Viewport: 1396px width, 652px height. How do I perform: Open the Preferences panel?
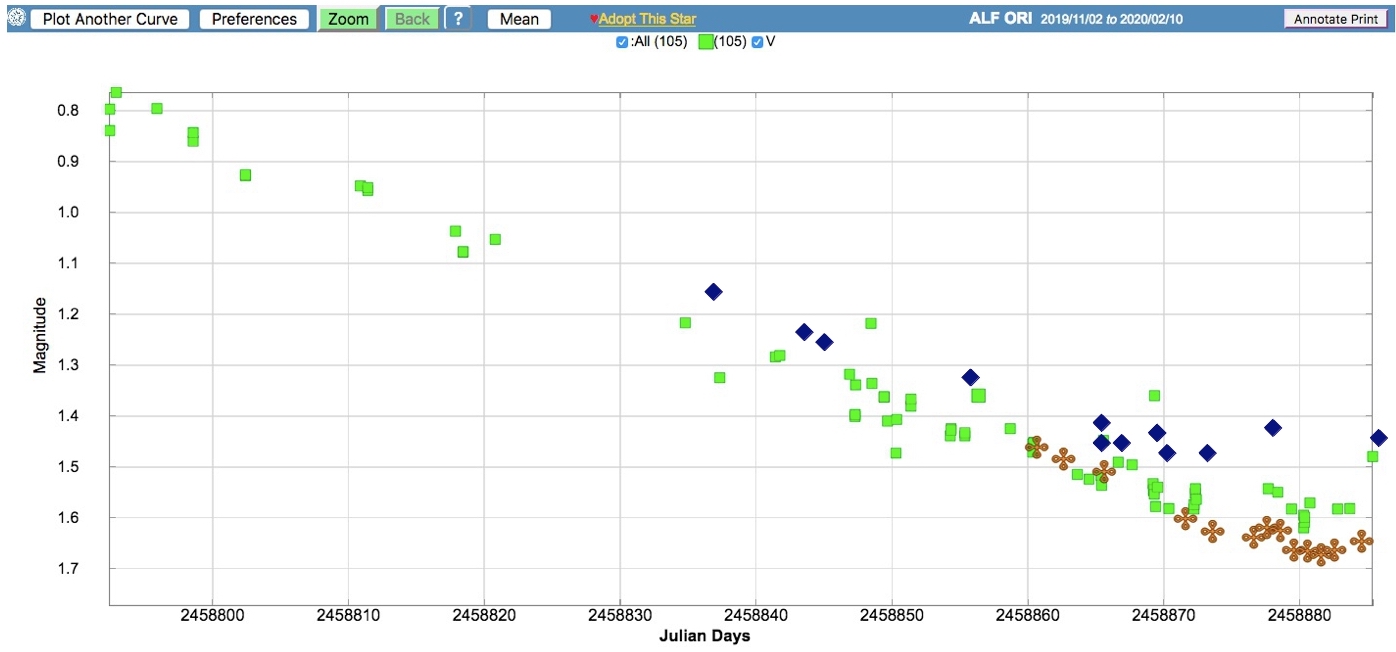pyautogui.click(x=254, y=19)
